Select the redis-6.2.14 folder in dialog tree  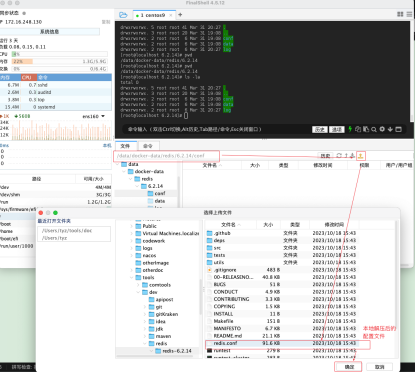173,351
